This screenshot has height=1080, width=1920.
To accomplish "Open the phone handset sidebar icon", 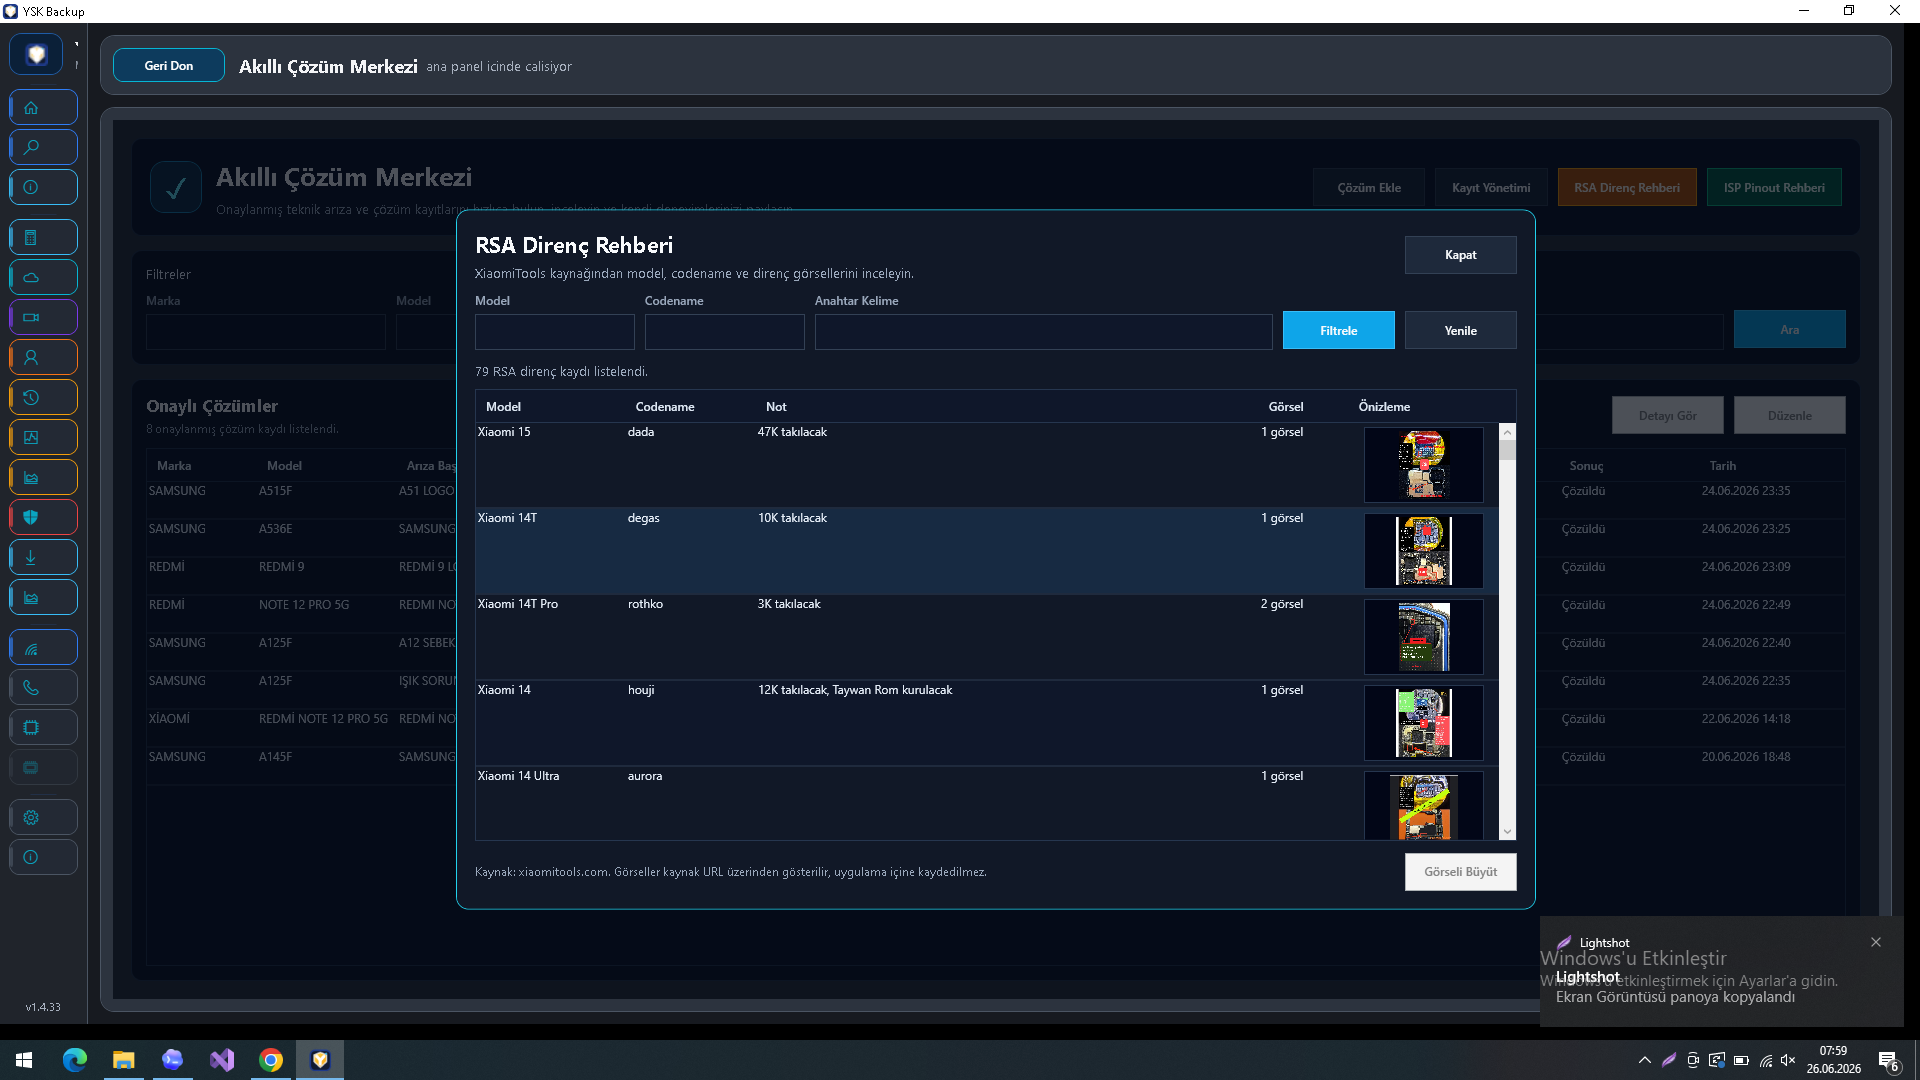I will (43, 687).
